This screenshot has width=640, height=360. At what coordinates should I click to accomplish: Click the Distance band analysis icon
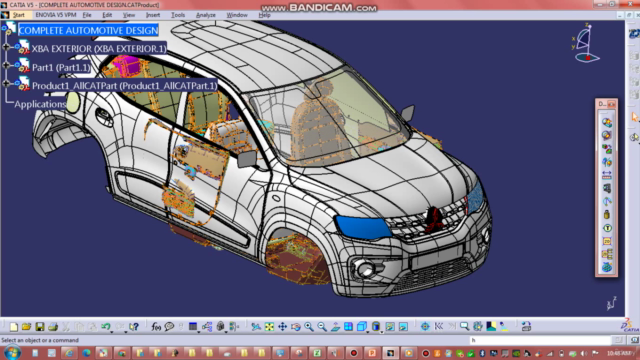[607, 149]
